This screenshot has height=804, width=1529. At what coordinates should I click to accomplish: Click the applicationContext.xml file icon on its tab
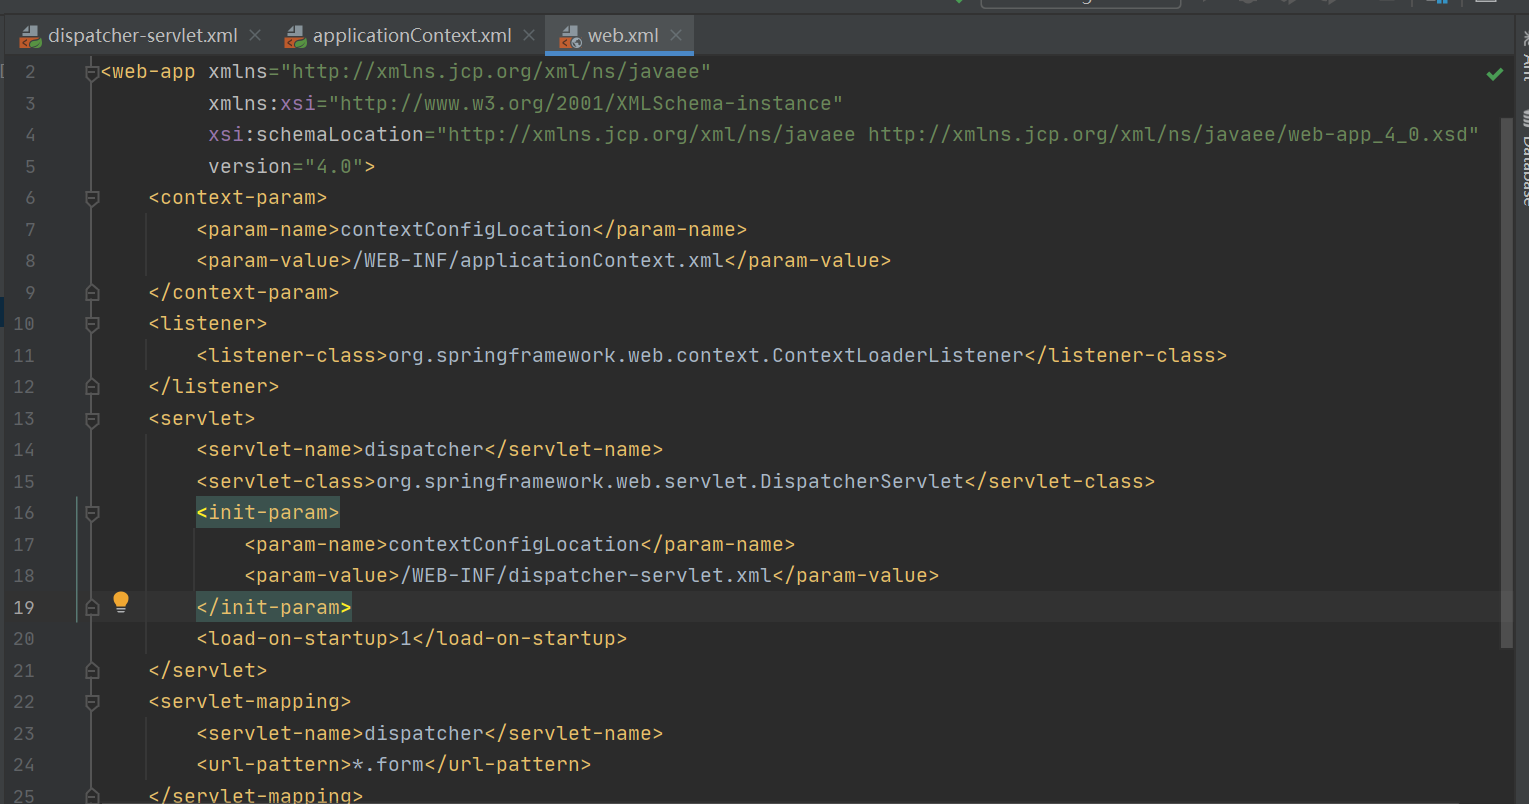tap(295, 34)
